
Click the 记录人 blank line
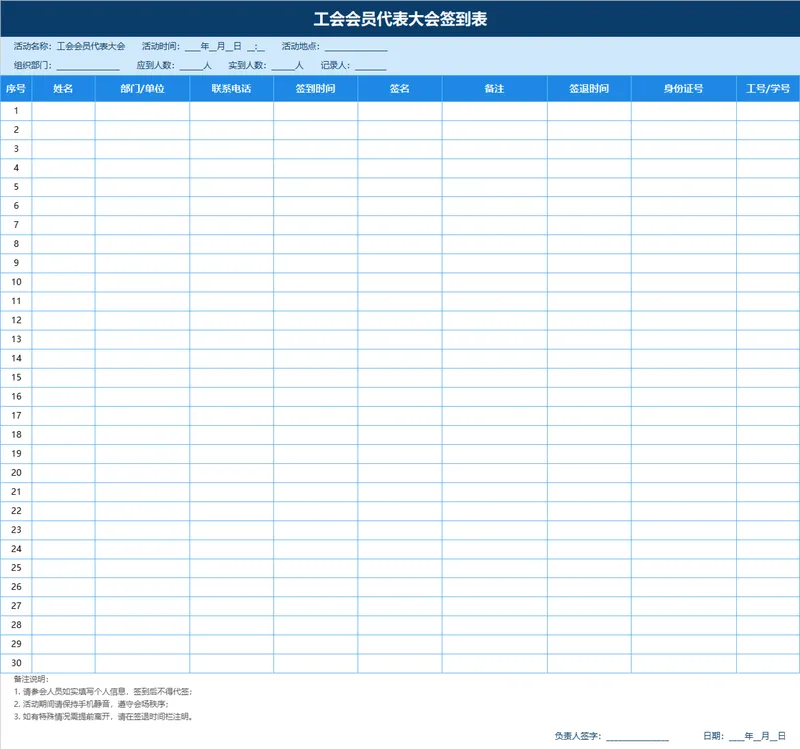pos(370,67)
